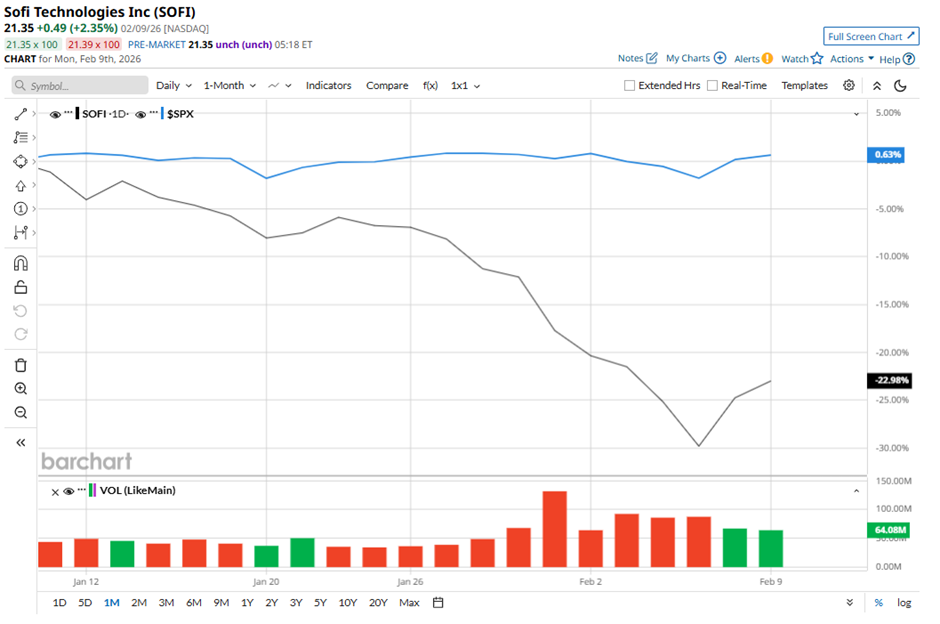Click the lock drawings icon
This screenshot has height=624, width=940.
tap(20, 287)
